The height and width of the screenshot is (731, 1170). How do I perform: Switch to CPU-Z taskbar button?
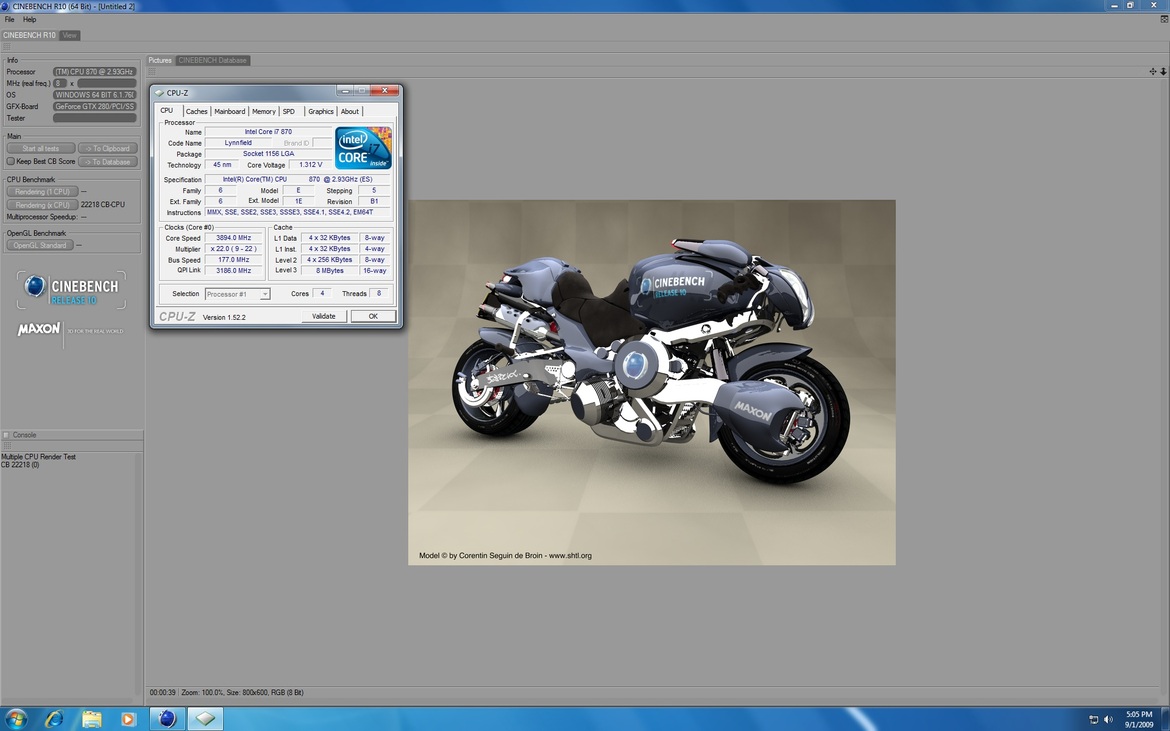[204, 719]
